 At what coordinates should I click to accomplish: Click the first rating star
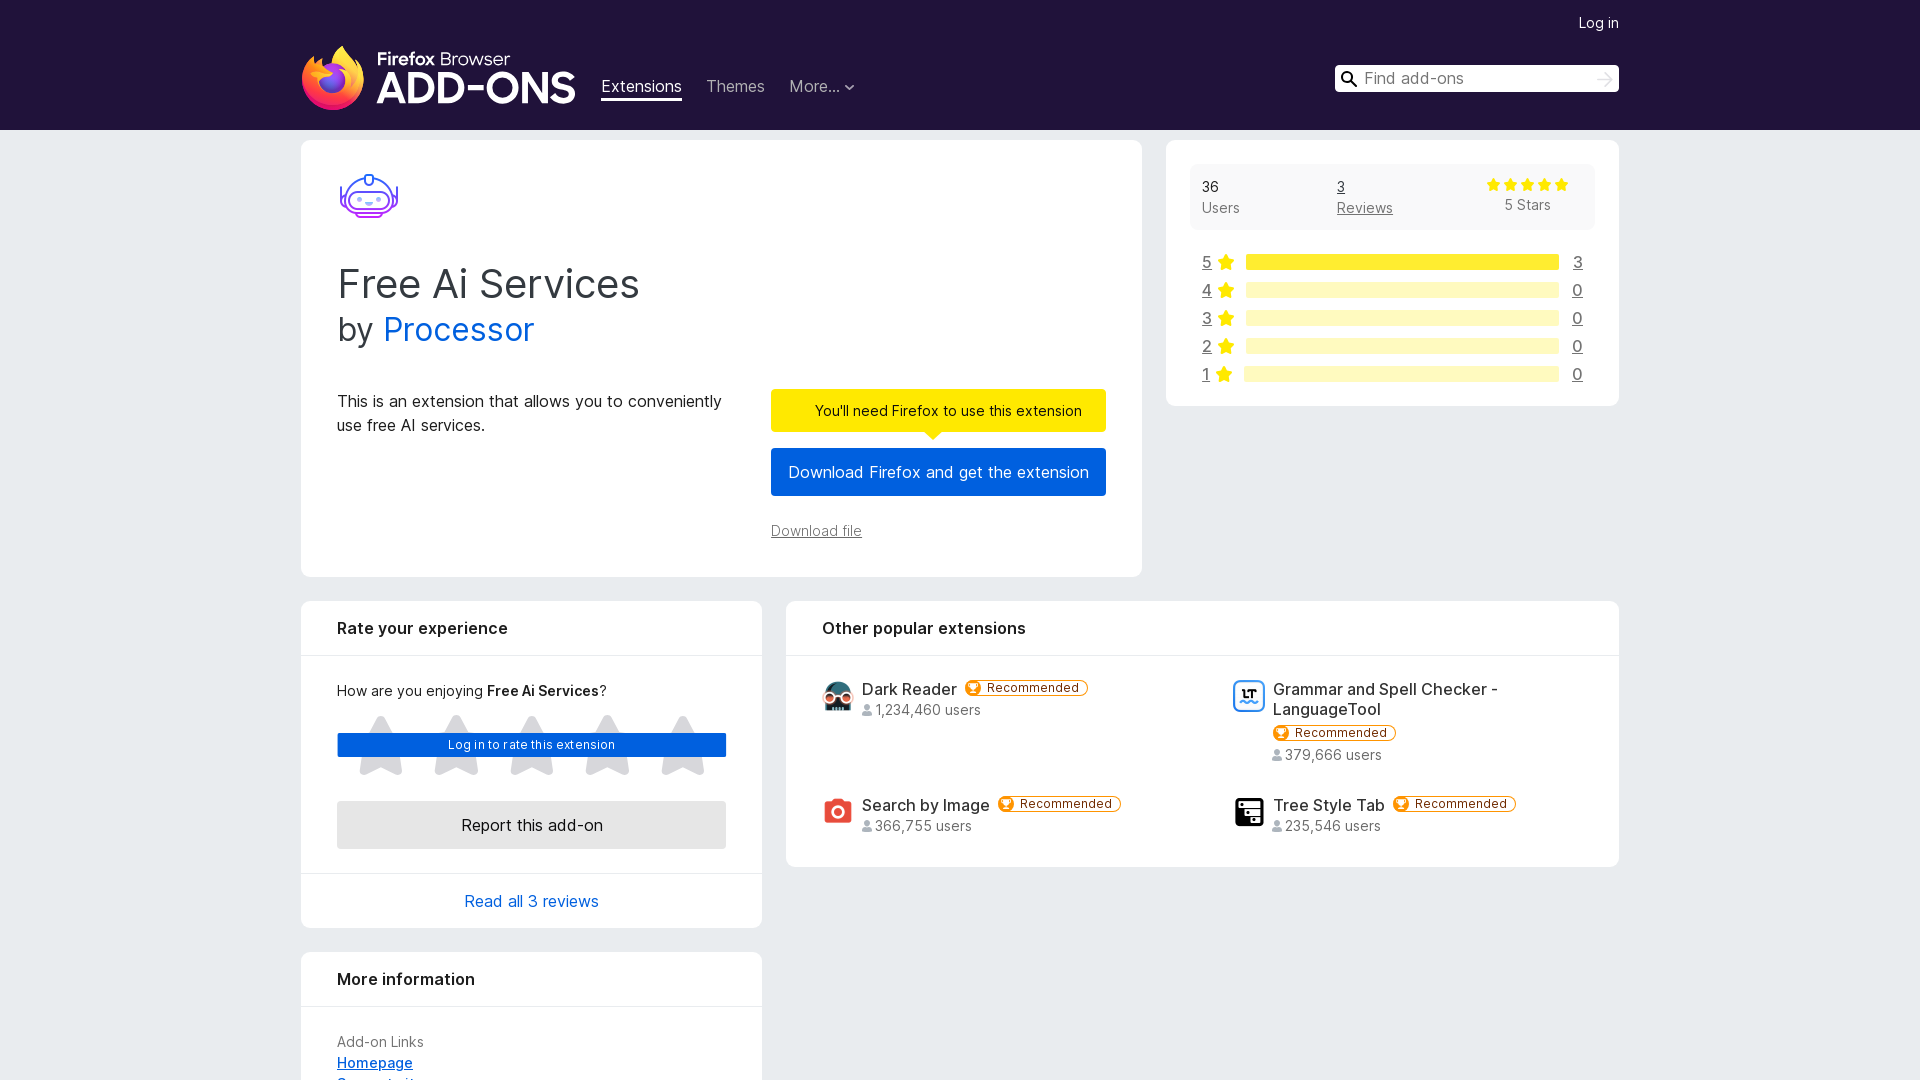(x=381, y=745)
